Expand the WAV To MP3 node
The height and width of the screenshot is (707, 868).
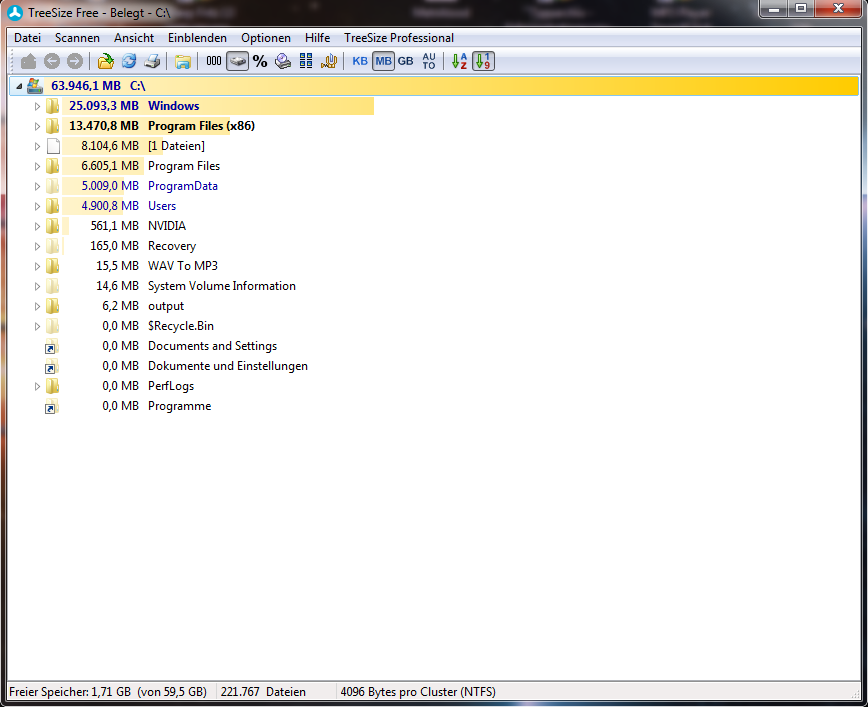pos(37,266)
